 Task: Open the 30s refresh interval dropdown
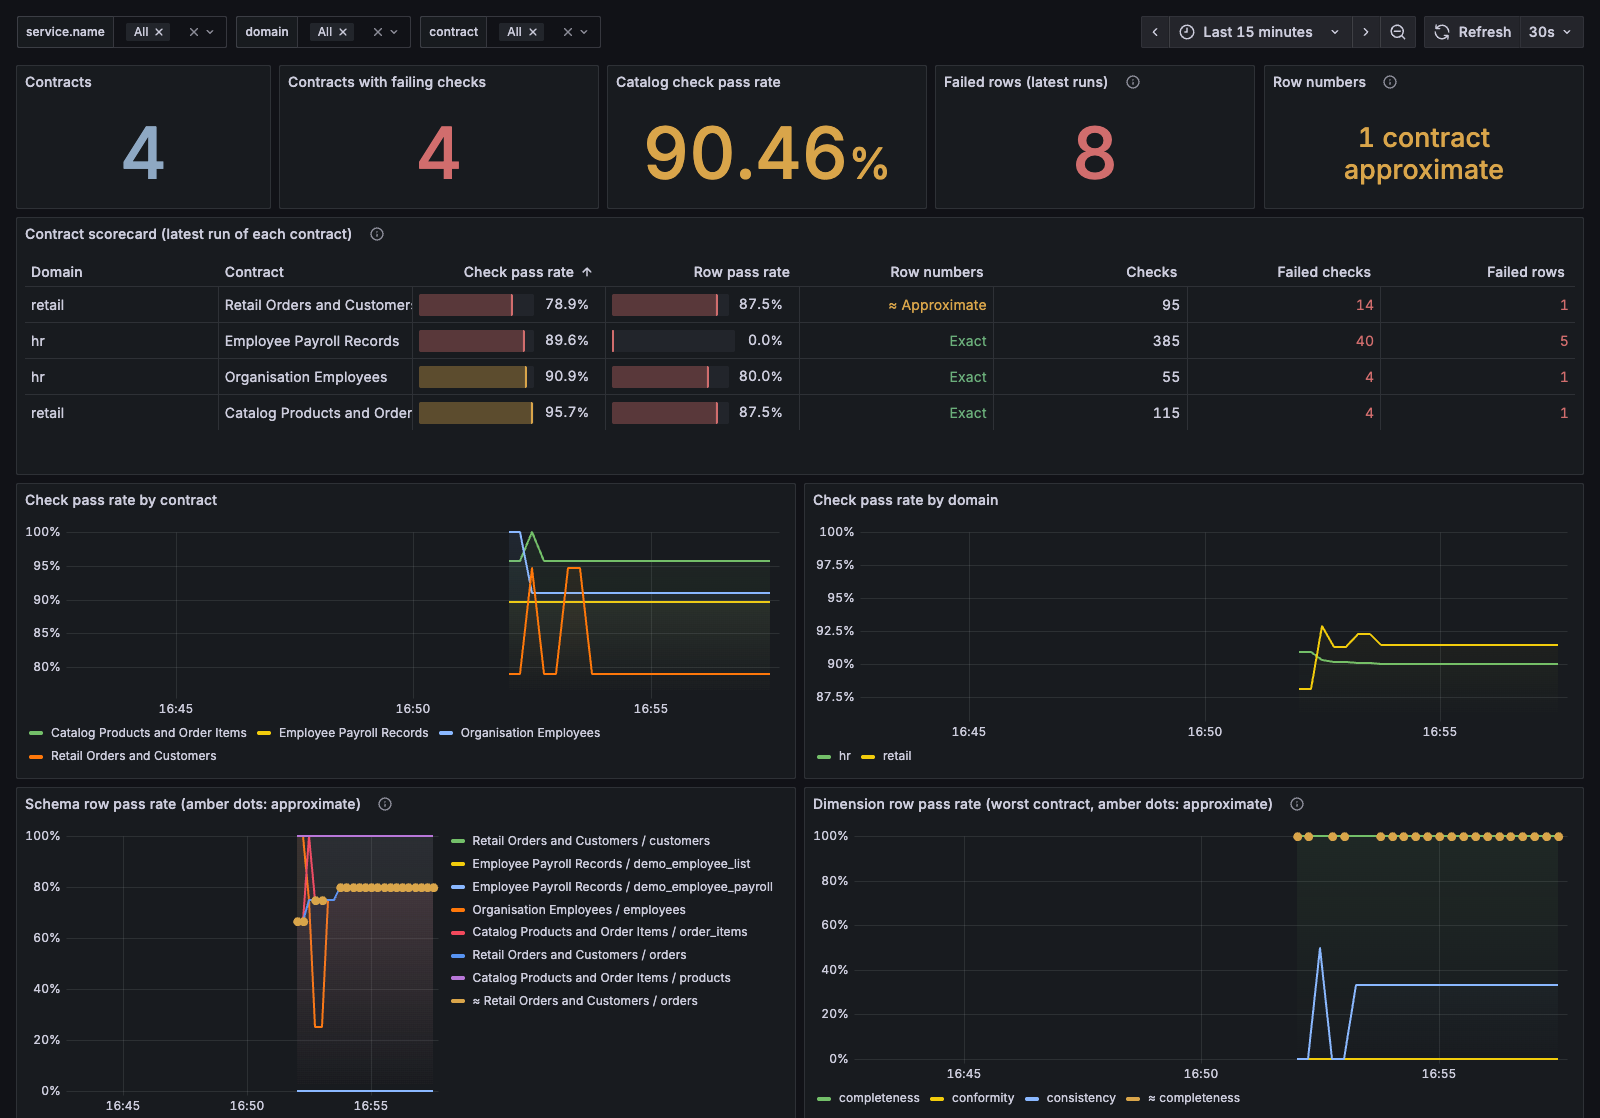1551,32
